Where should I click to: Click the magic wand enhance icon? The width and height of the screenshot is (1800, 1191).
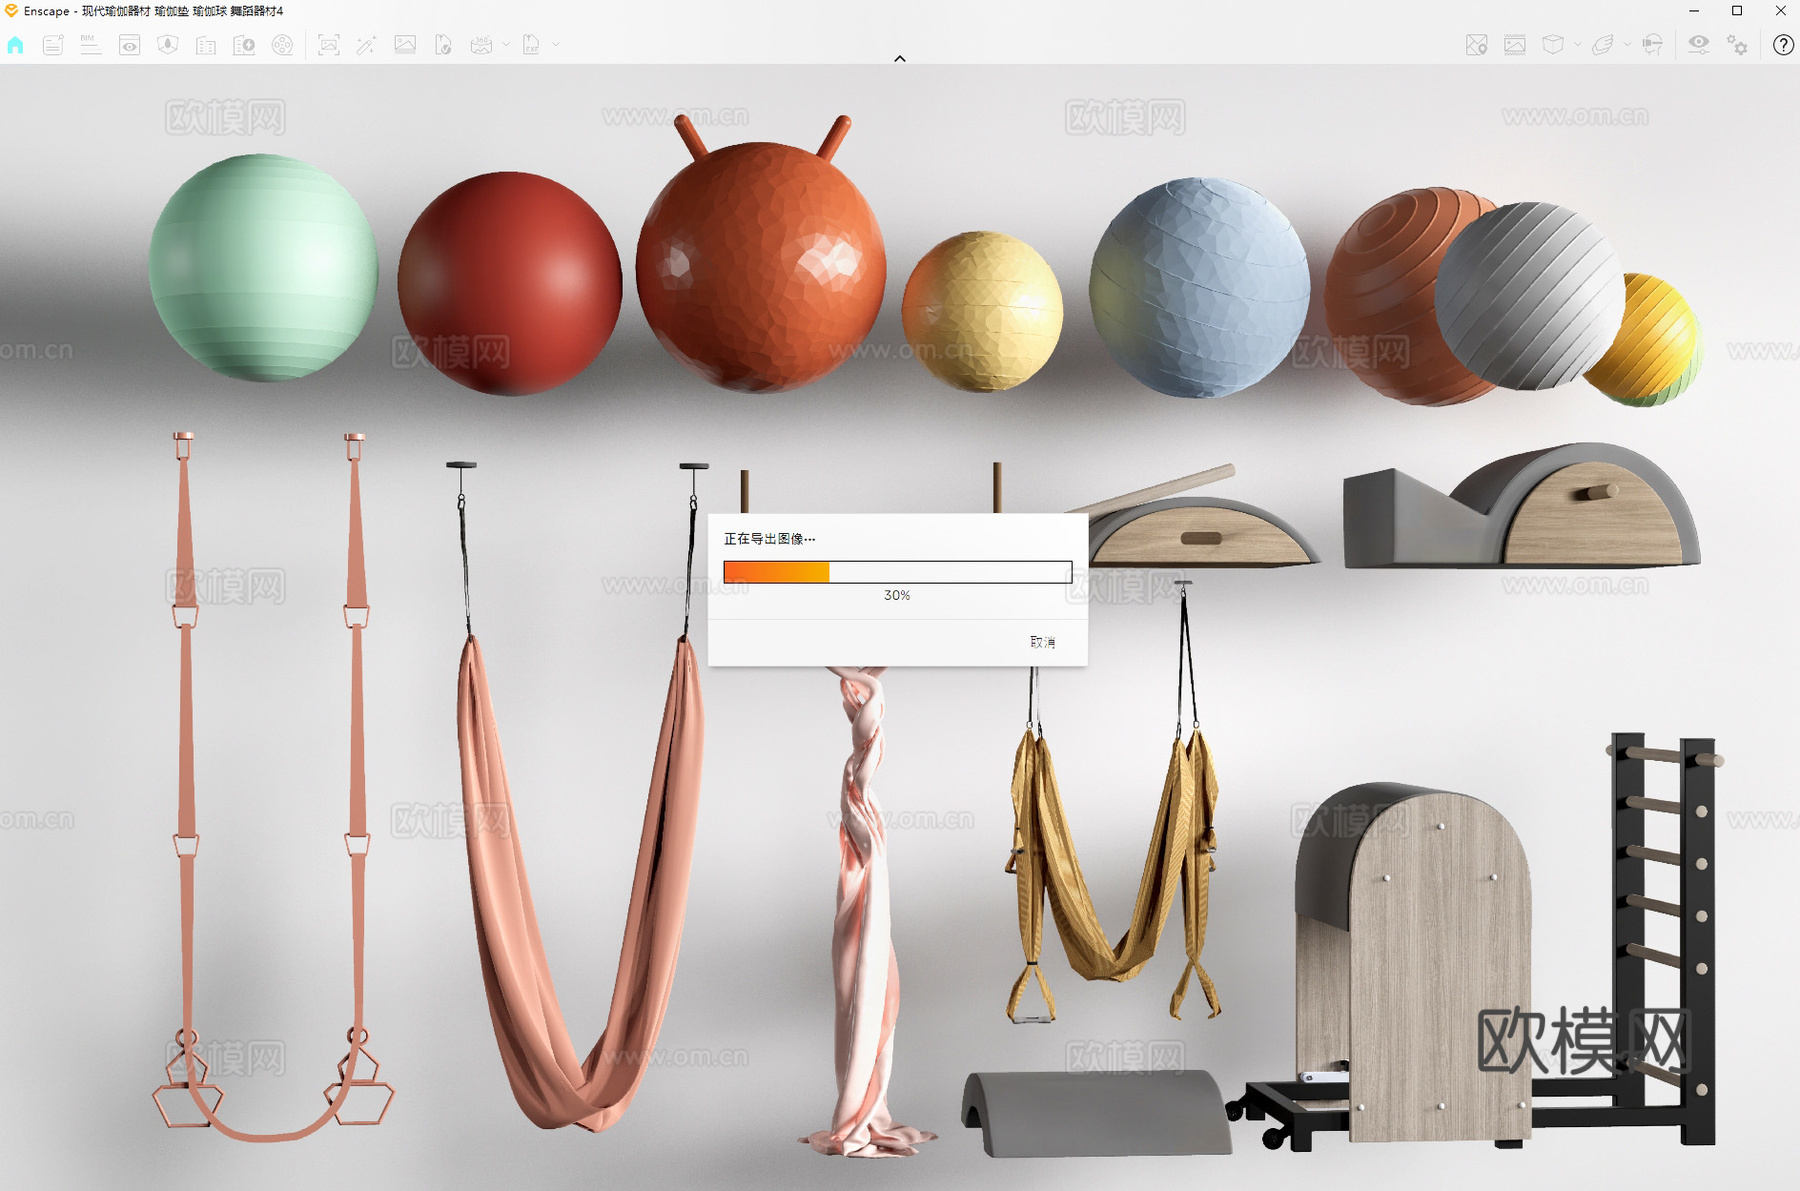366,45
